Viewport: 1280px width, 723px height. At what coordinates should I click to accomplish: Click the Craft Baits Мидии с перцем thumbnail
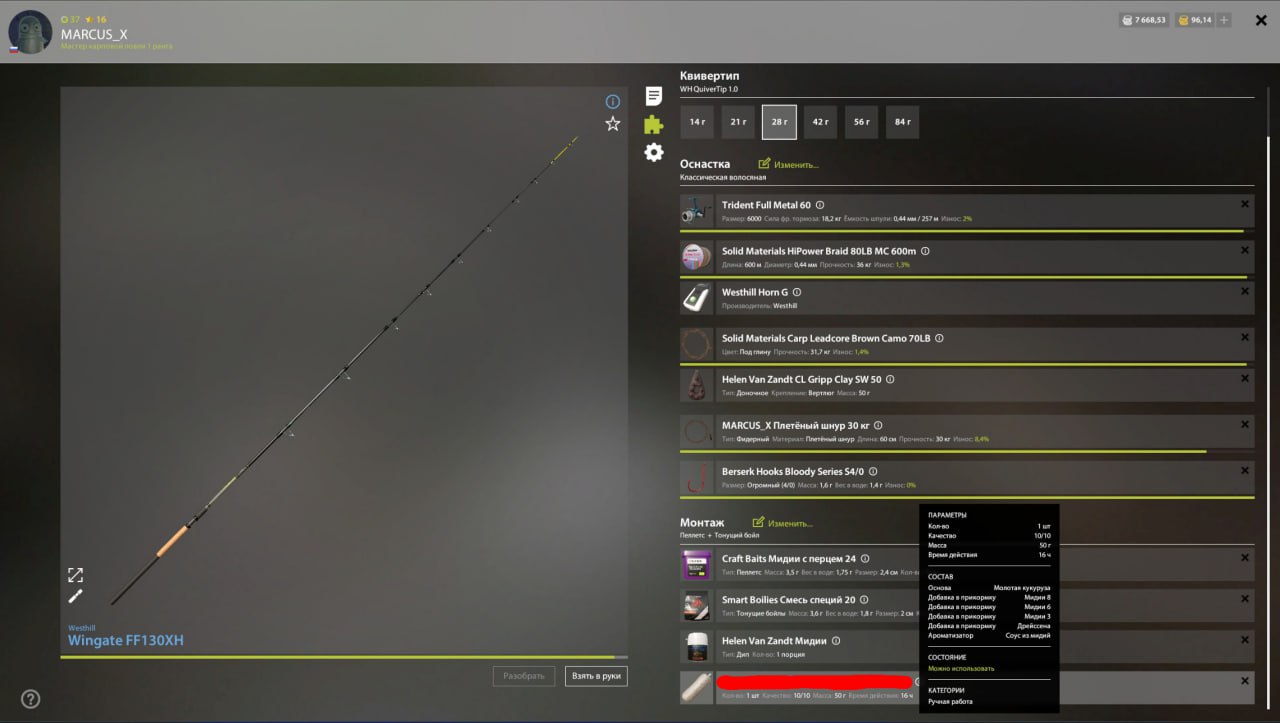click(x=696, y=565)
